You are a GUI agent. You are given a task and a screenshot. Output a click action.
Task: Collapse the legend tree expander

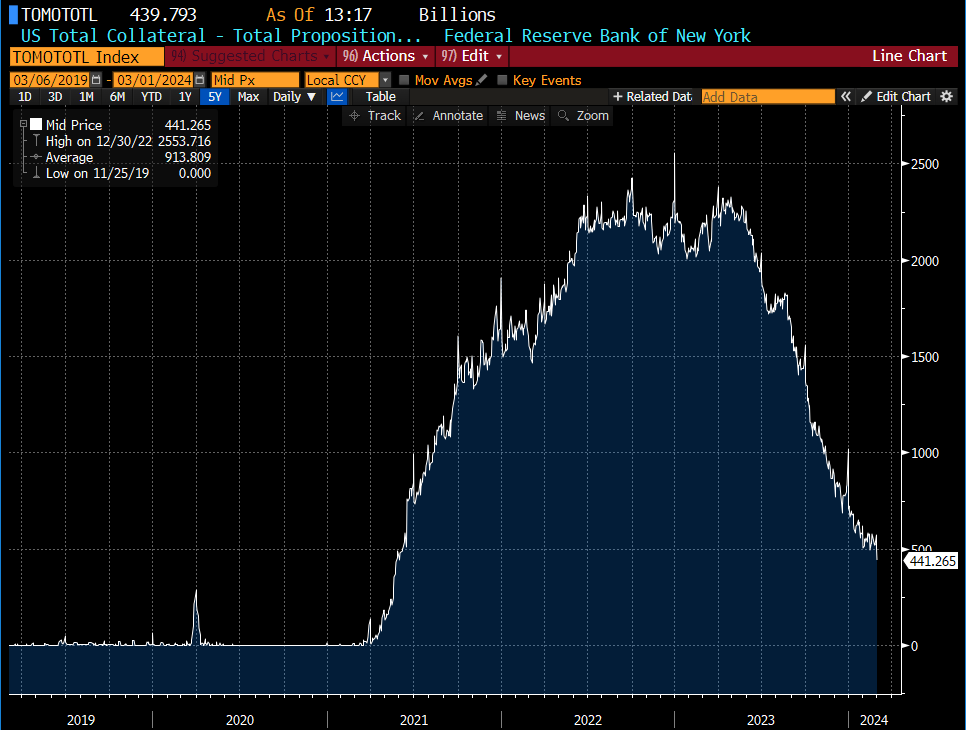tap(23, 124)
